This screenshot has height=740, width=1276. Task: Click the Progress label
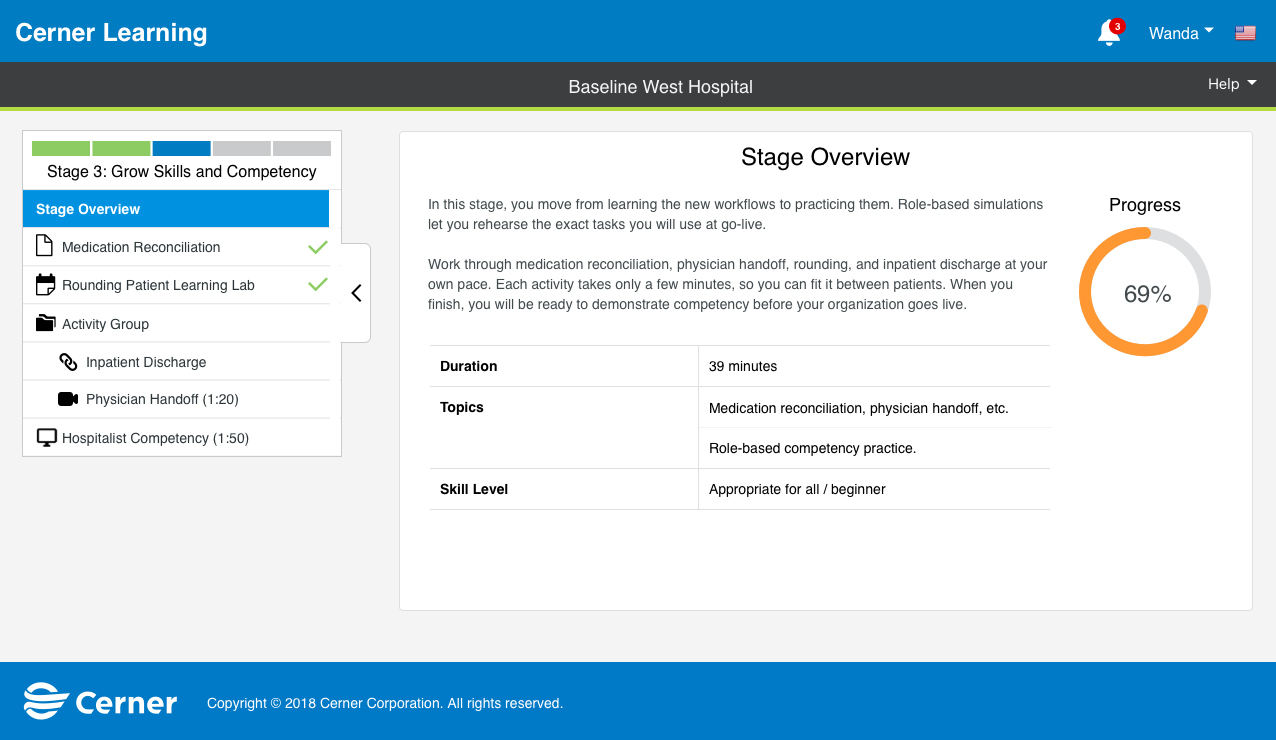click(x=1145, y=205)
